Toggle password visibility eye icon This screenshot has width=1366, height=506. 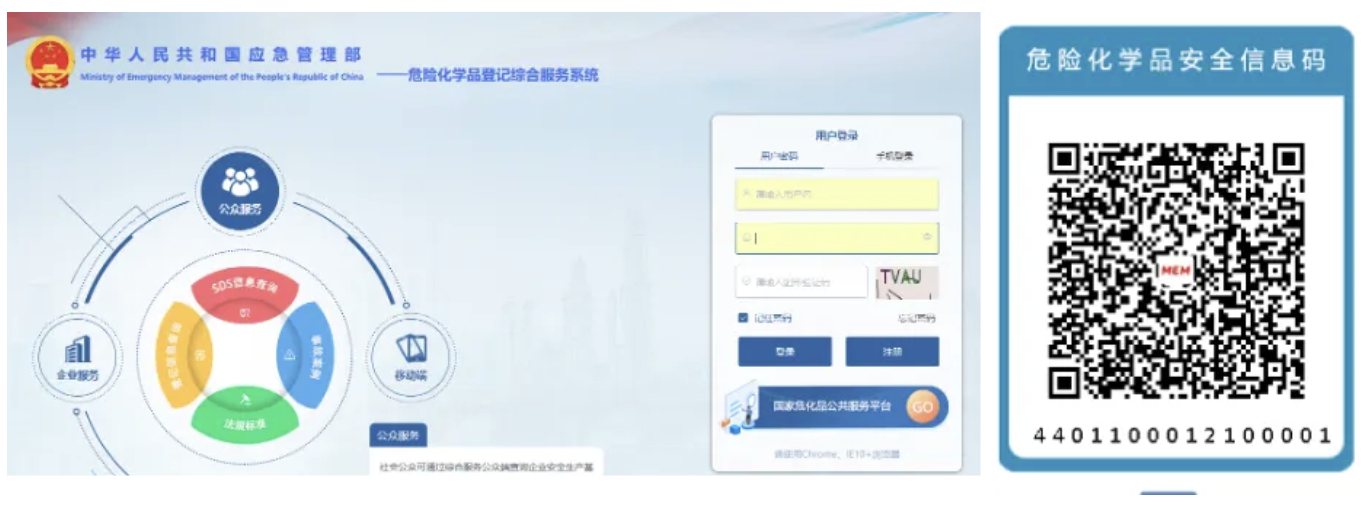pyautogui.click(x=927, y=237)
